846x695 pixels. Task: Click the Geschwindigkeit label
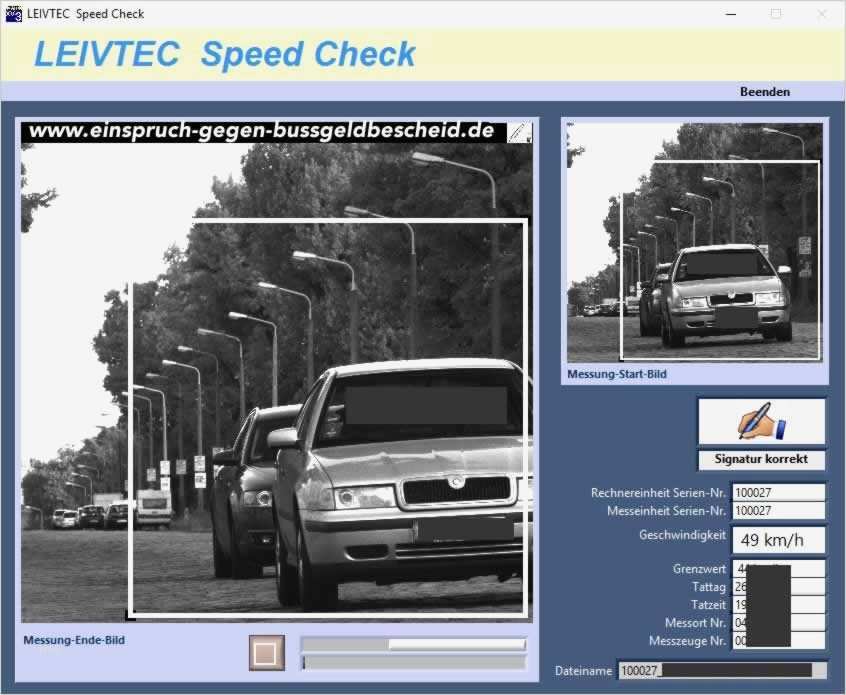[683, 535]
